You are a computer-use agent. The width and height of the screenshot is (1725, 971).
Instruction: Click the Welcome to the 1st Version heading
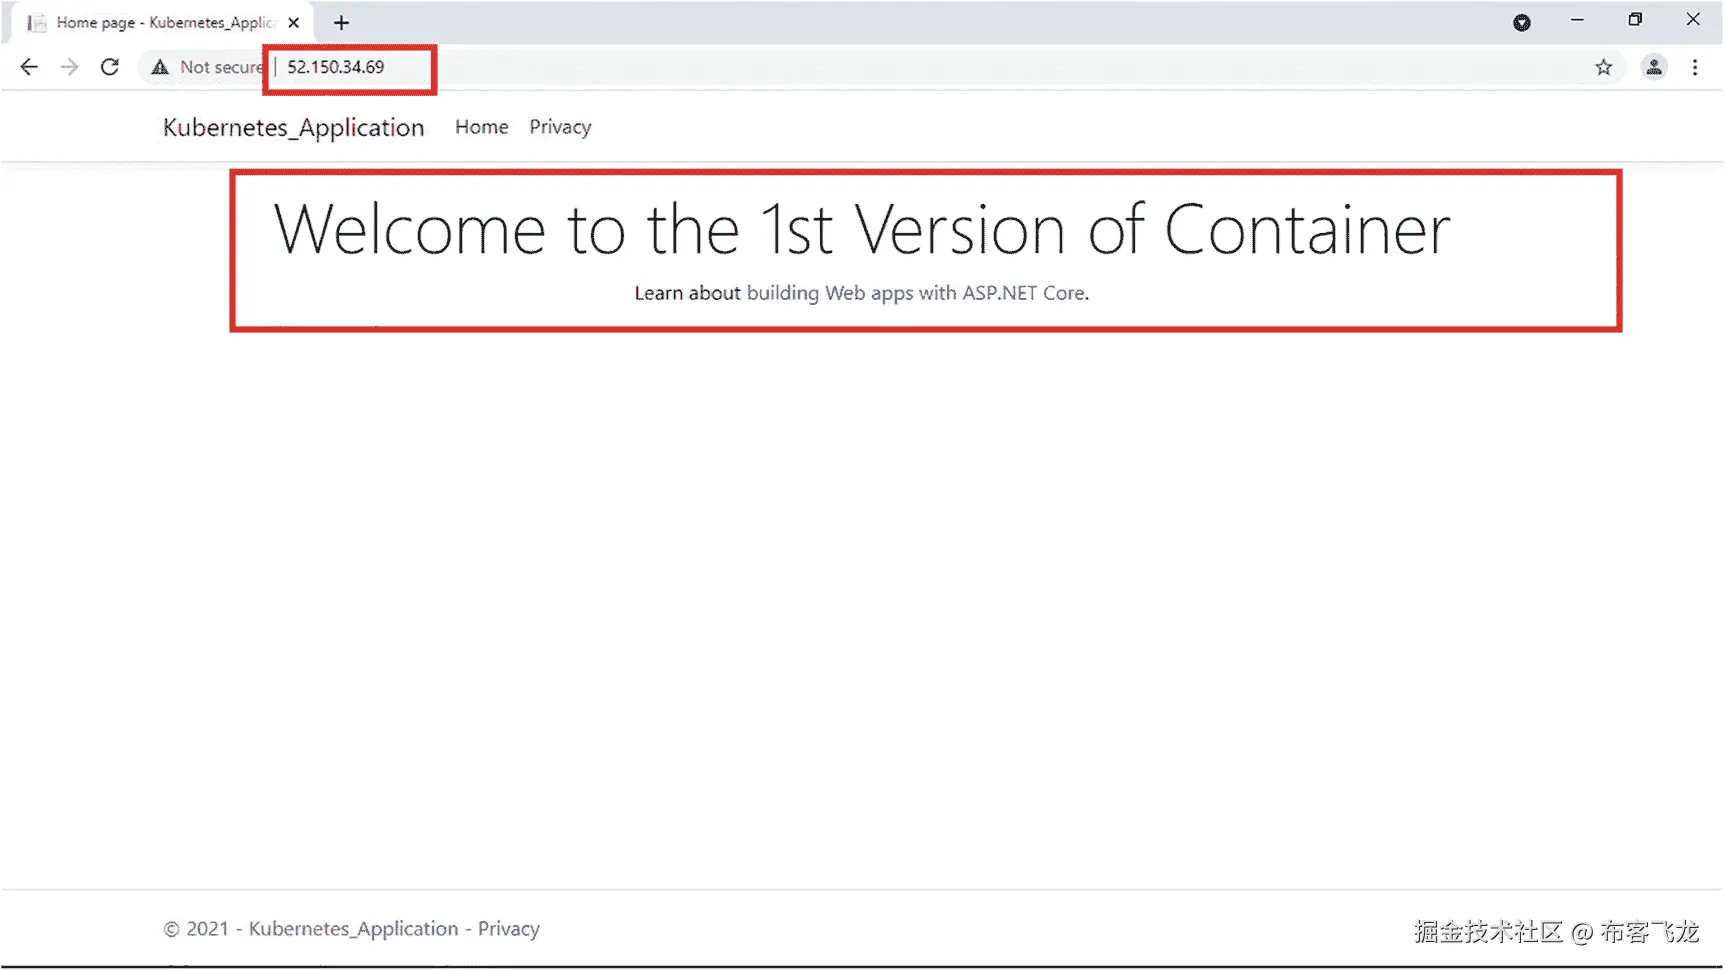pos(862,230)
